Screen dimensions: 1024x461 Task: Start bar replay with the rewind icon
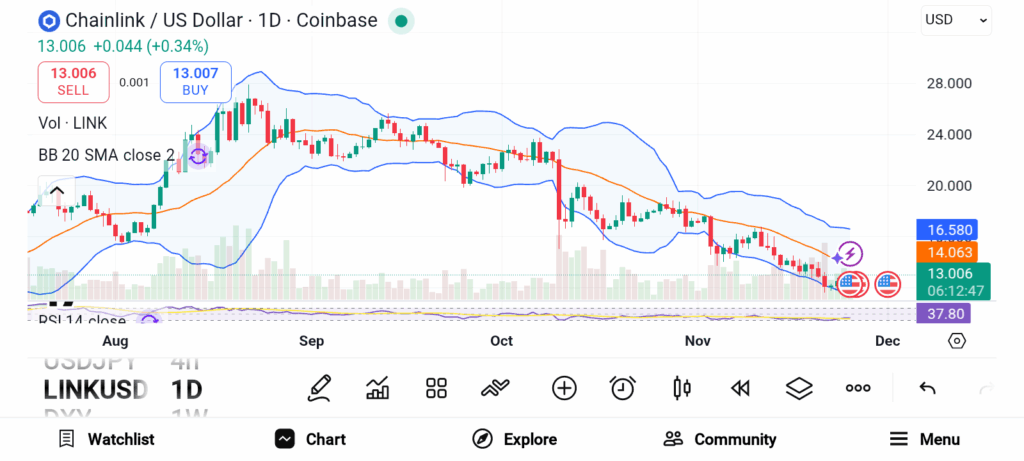[740, 388]
